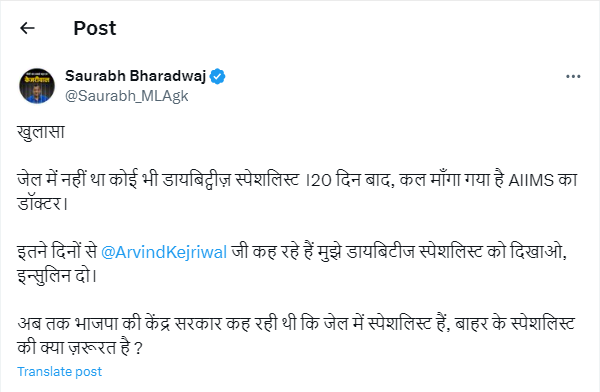
Task: Click the word खुलासा in the post
Action: (41, 132)
